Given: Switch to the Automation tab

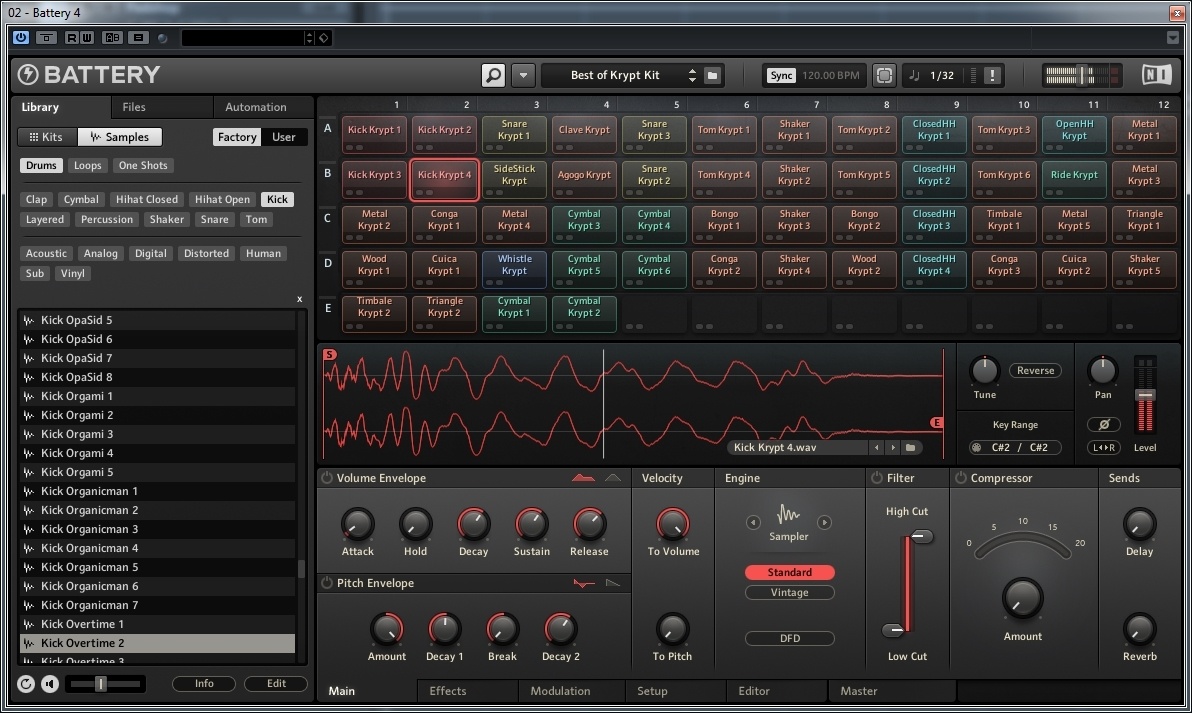Looking at the screenshot, I should coord(255,107).
